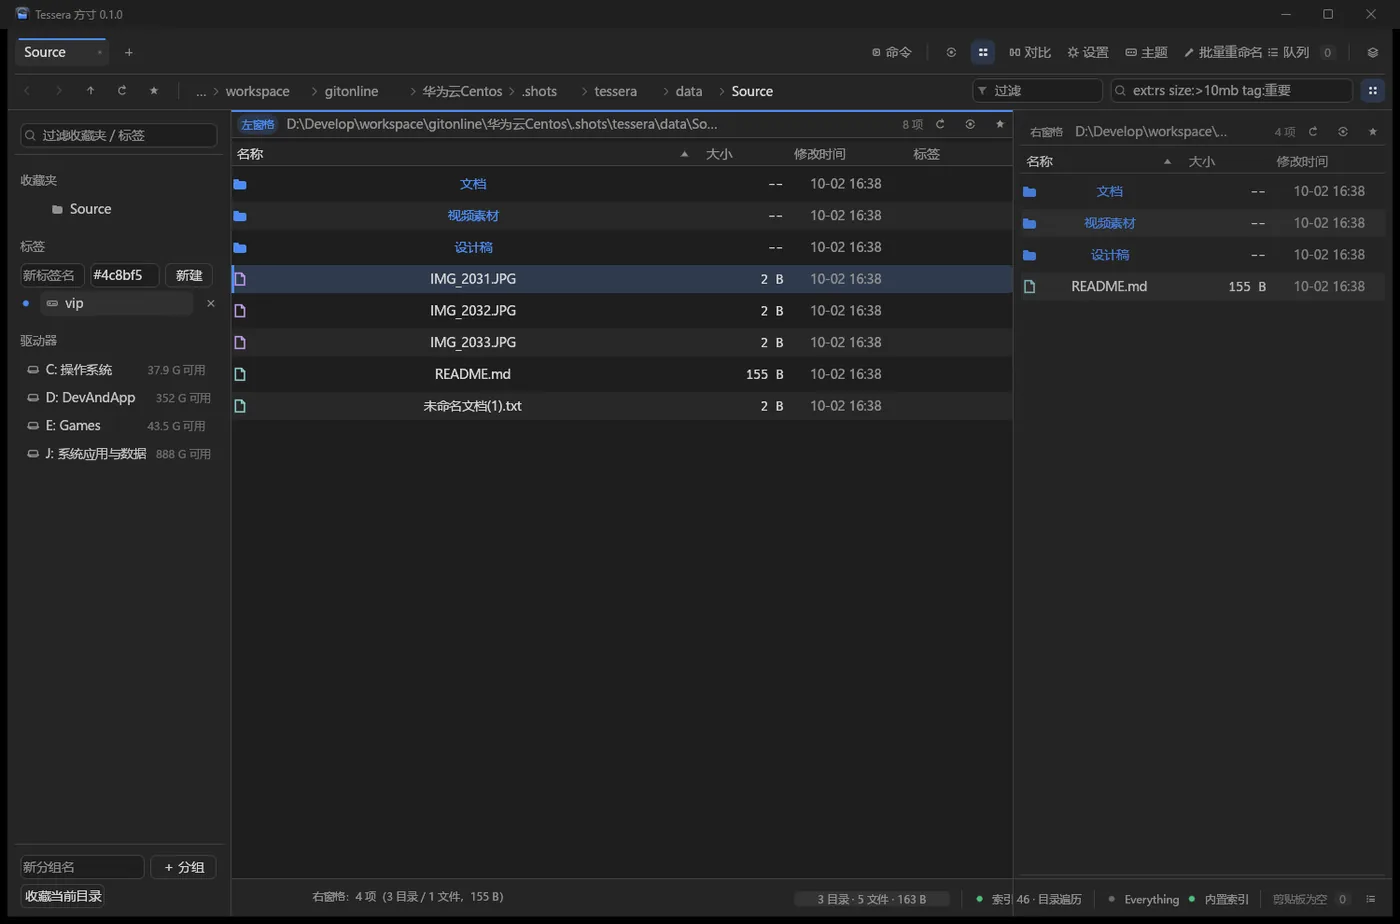Viewport: 1400px width, 924px height.
Task: Select IMG_2032.JPG in the left pane
Action: [621, 310]
